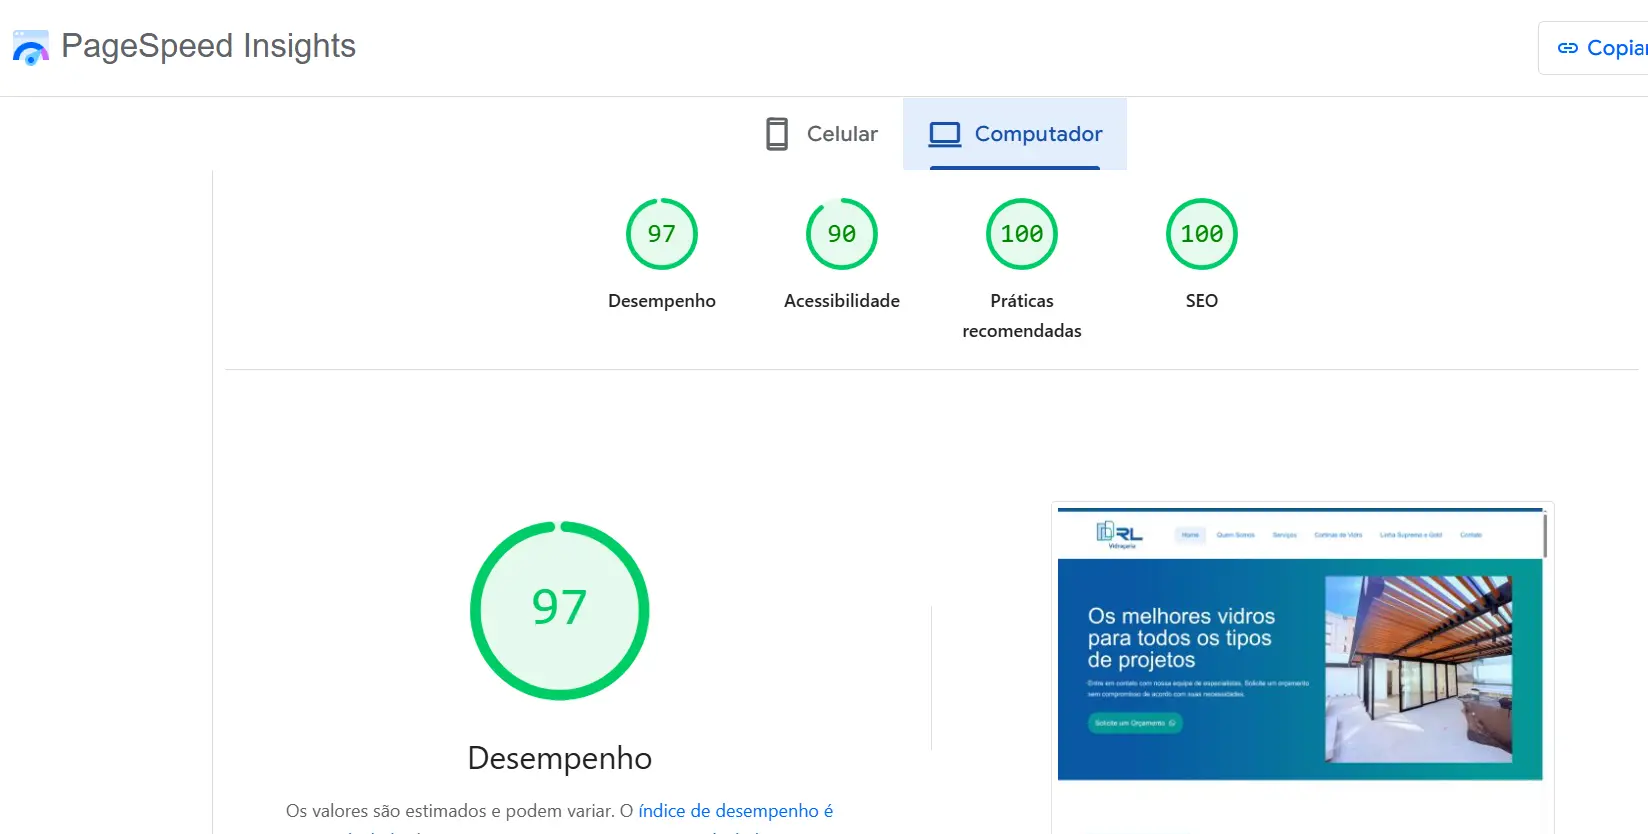Screen dimensions: 1648x834
Task: Select the 100 Práticas recomendadas gauge
Action: pyautogui.click(x=1021, y=234)
